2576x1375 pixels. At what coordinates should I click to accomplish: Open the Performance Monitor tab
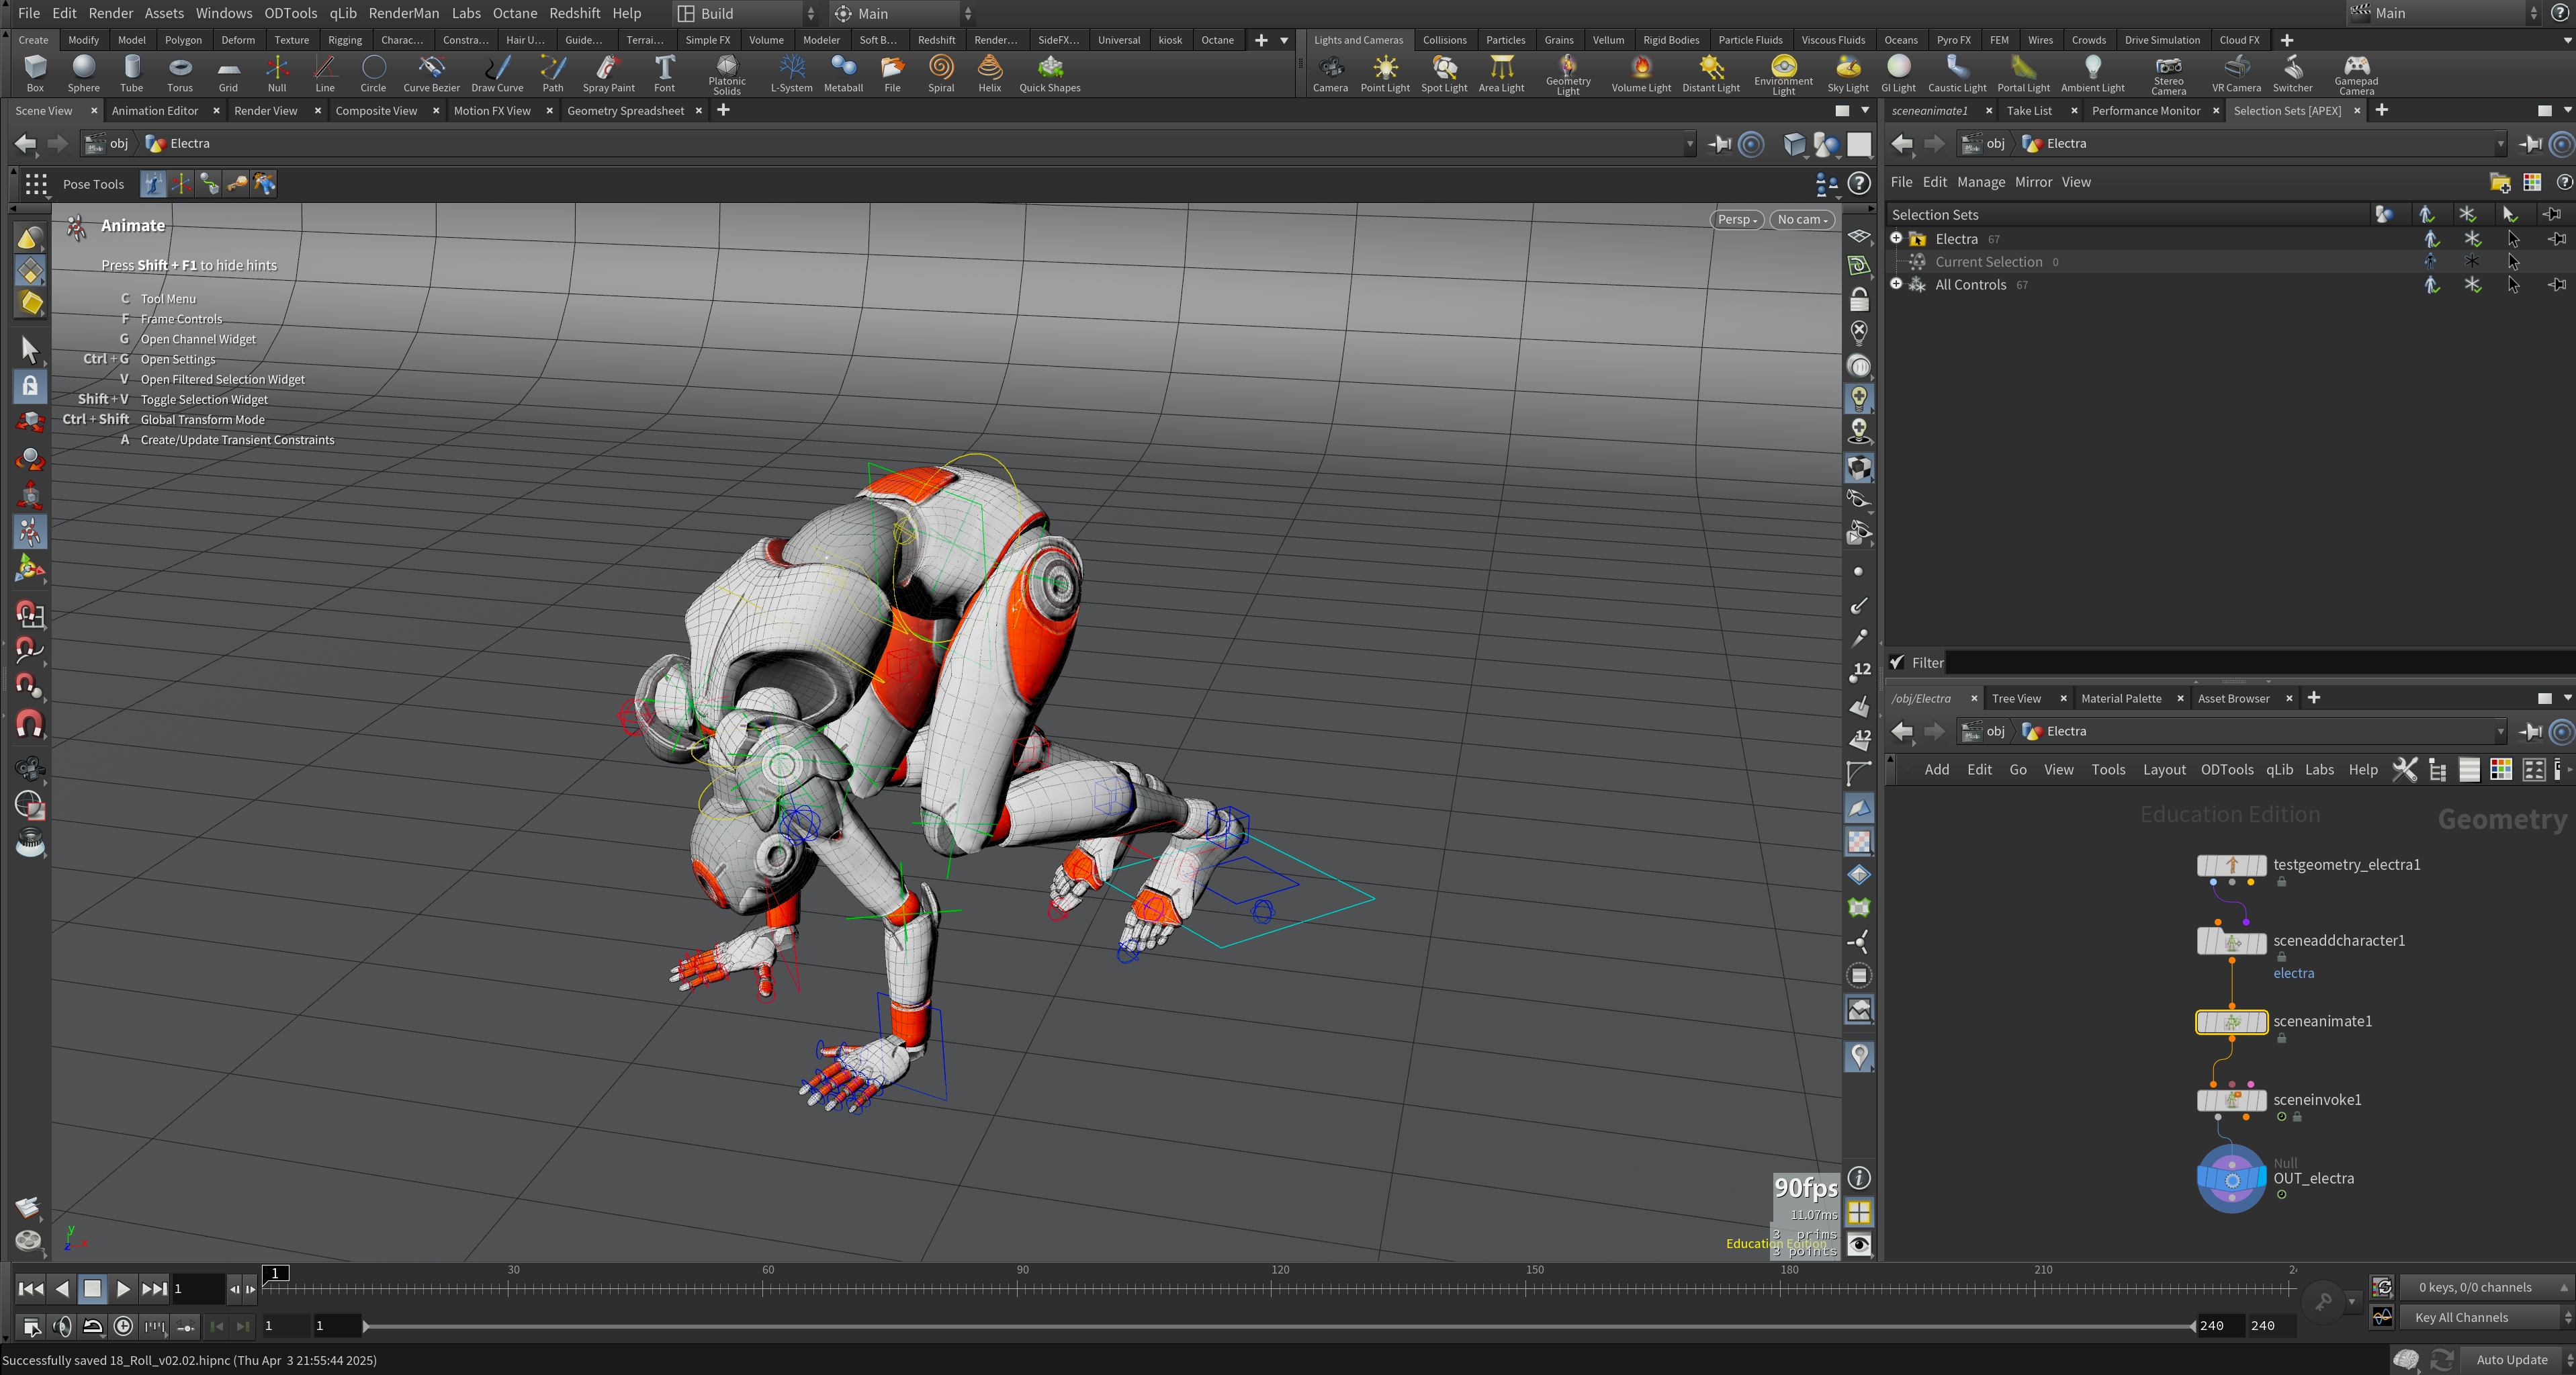coord(2145,111)
